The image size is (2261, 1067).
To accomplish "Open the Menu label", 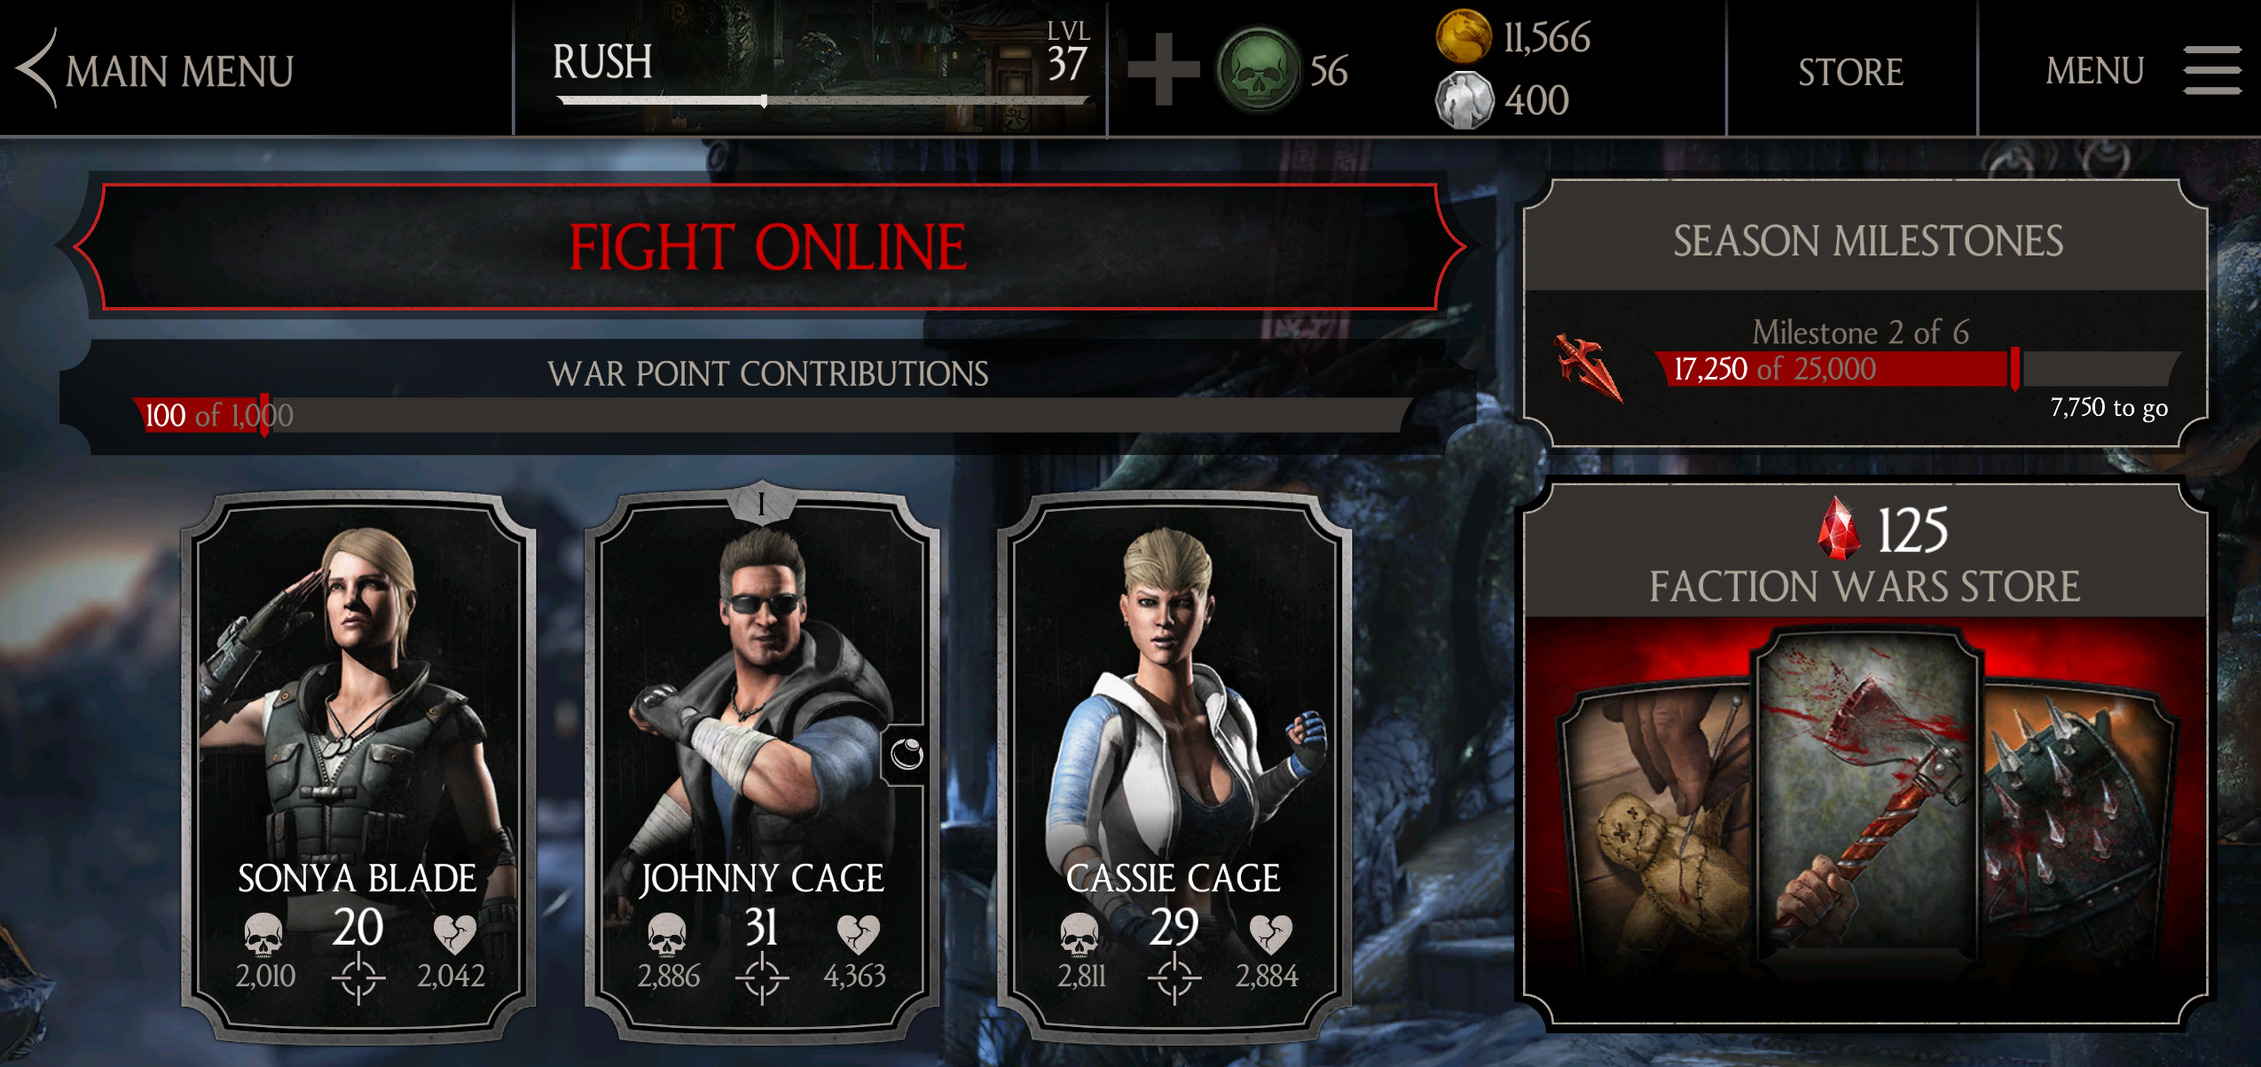I will 2095,71.
